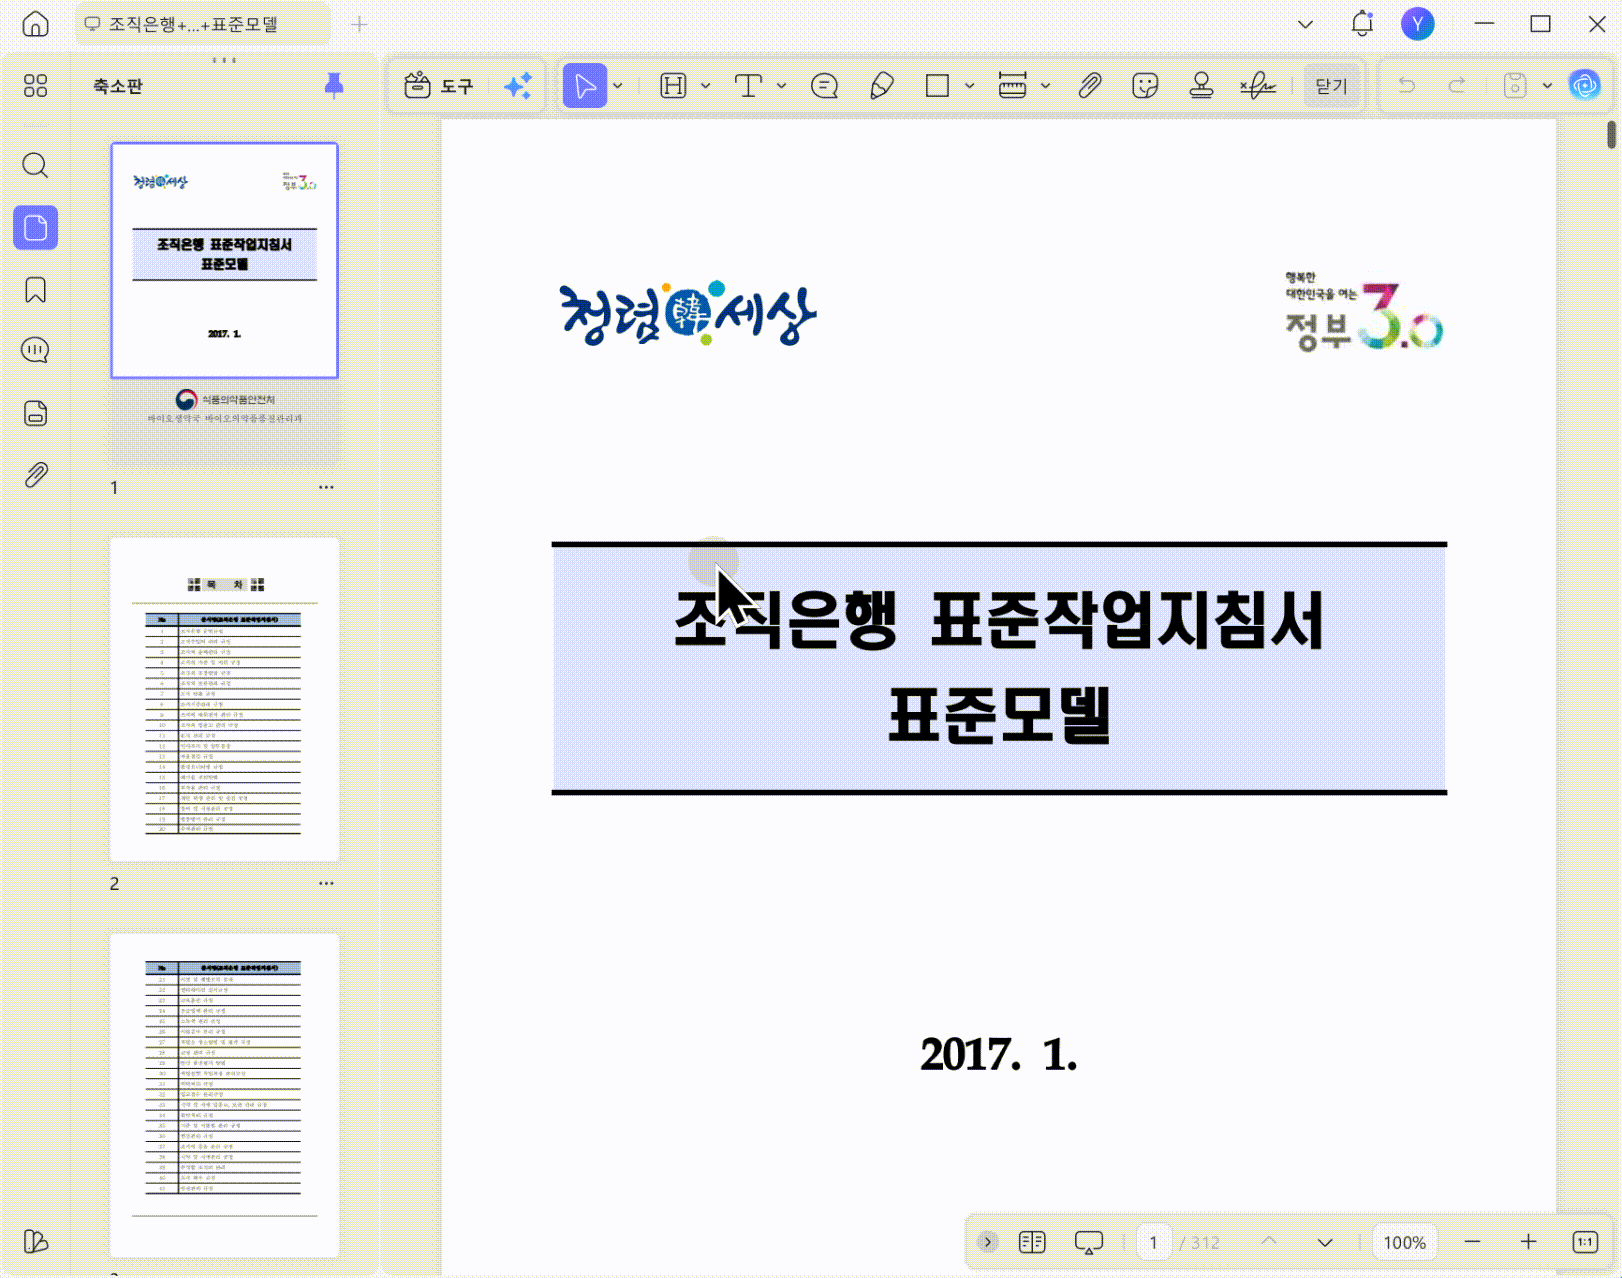Collapse the bottom page navigation bar

988,1242
